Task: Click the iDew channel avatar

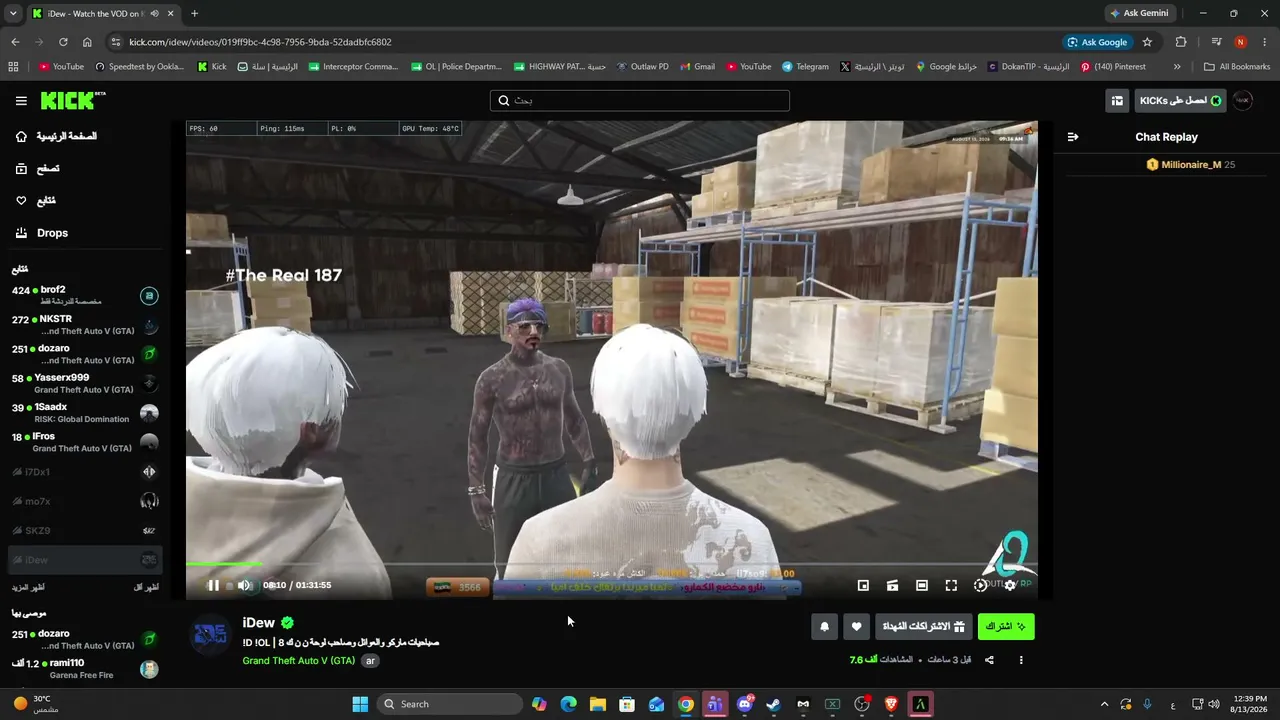Action: coord(210,635)
